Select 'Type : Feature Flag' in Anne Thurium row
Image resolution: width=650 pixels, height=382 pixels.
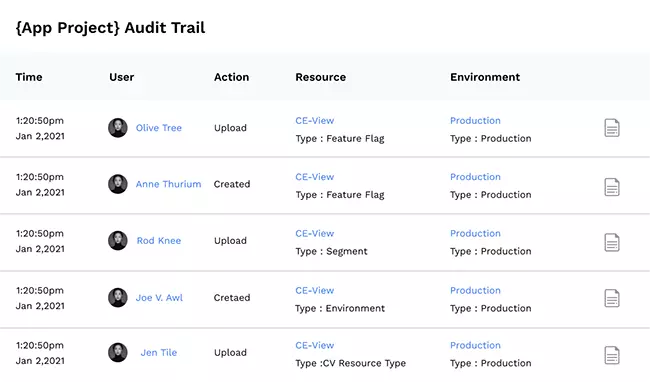[340, 195]
